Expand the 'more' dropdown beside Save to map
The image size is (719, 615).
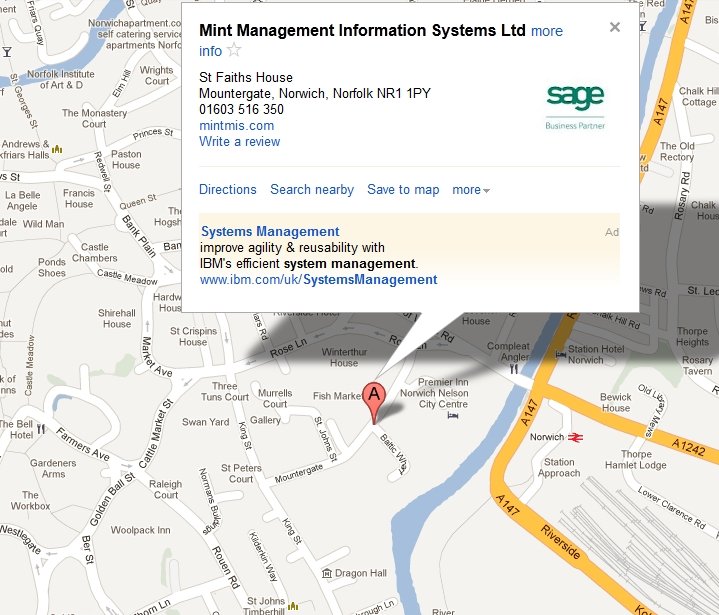tap(471, 189)
